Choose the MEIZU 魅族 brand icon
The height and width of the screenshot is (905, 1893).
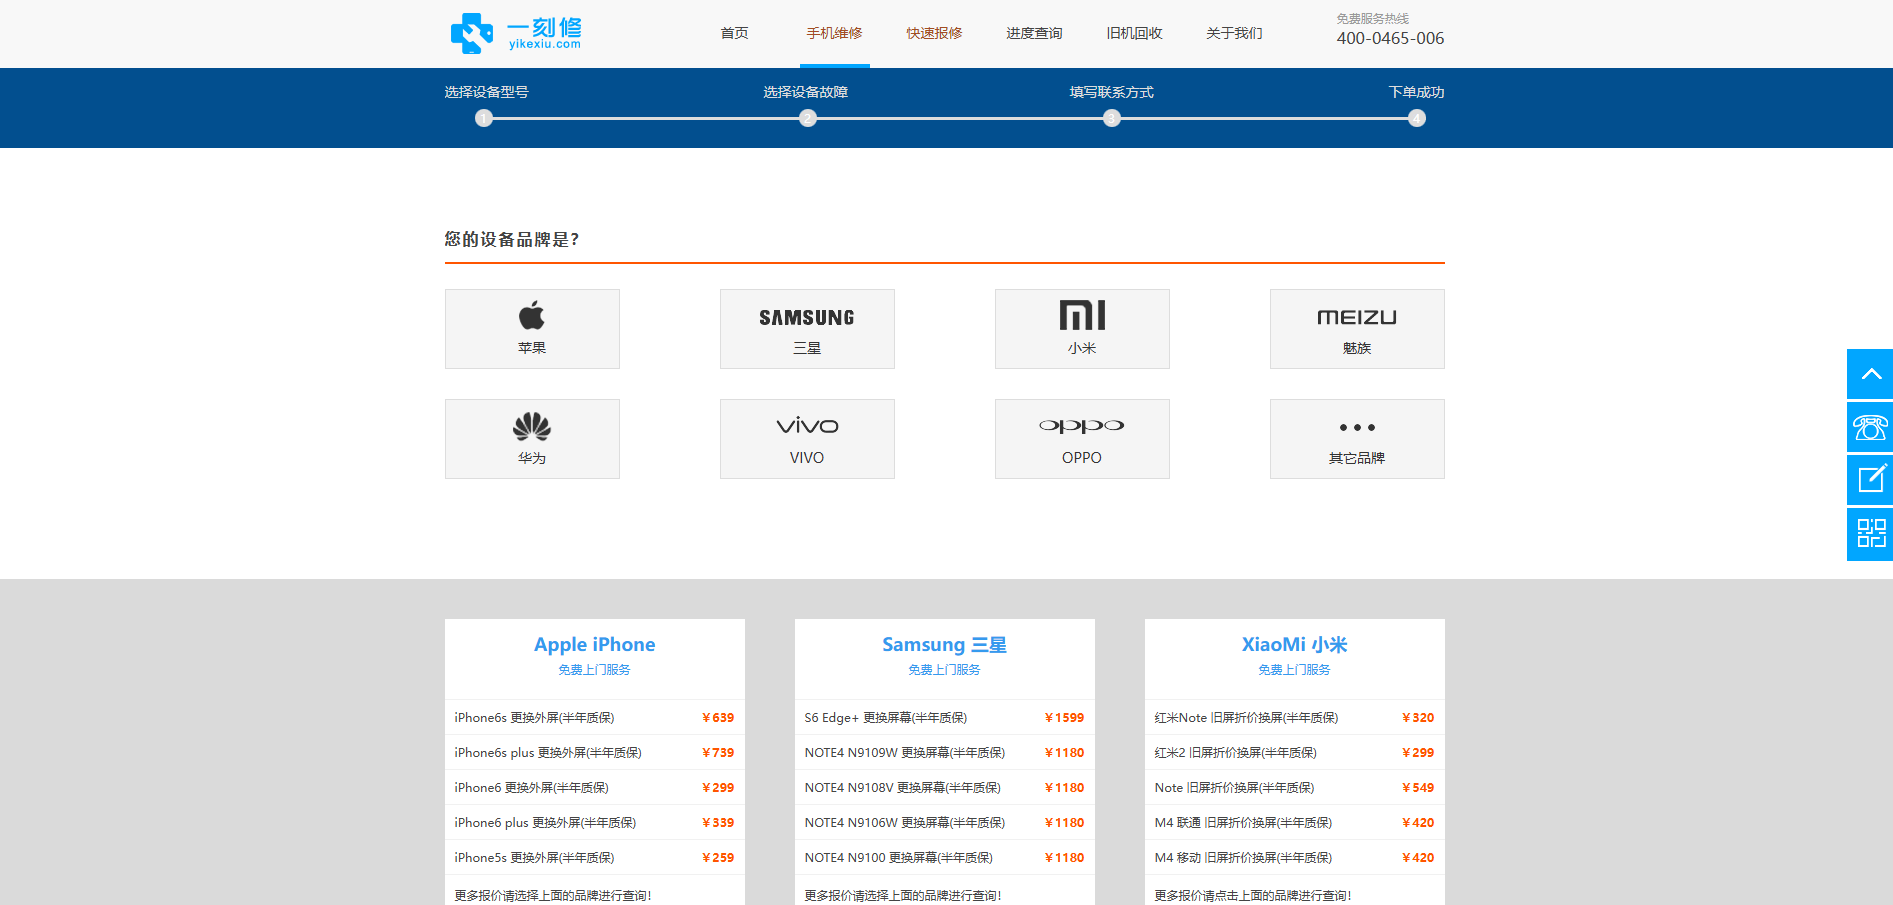point(1356,328)
